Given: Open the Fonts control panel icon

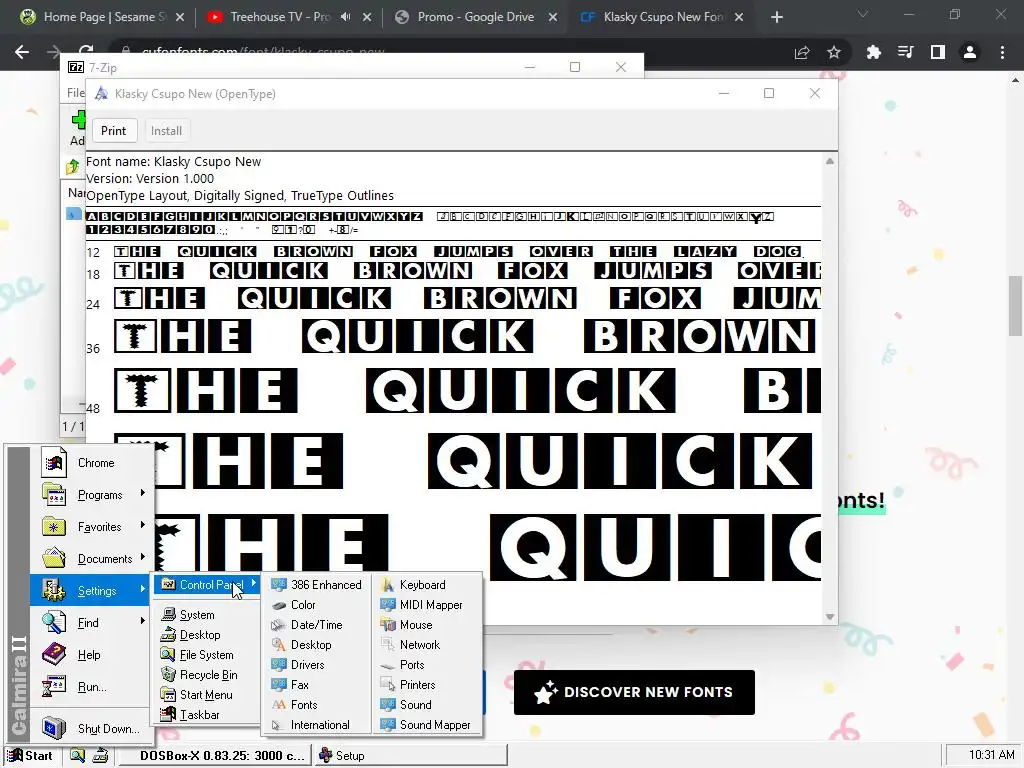Looking at the screenshot, I should pos(279,705).
